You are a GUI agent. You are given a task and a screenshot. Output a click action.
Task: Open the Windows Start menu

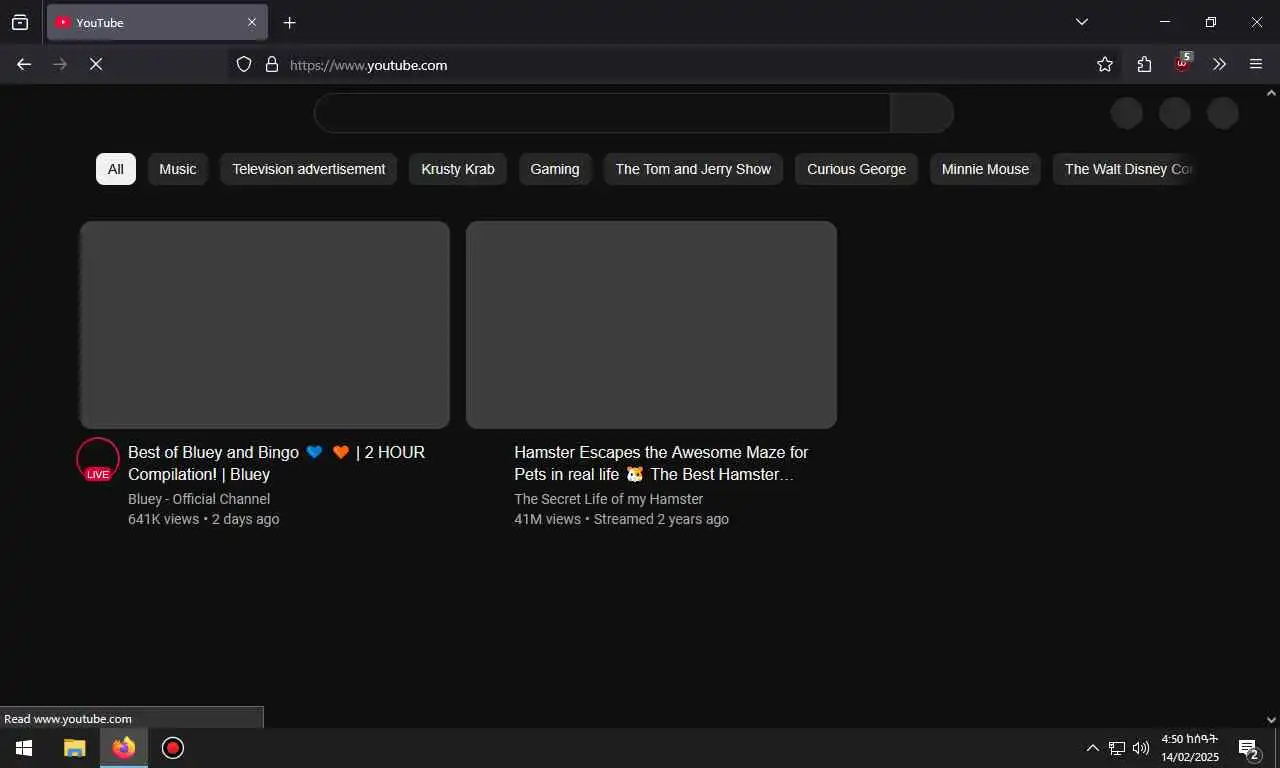pyautogui.click(x=24, y=748)
